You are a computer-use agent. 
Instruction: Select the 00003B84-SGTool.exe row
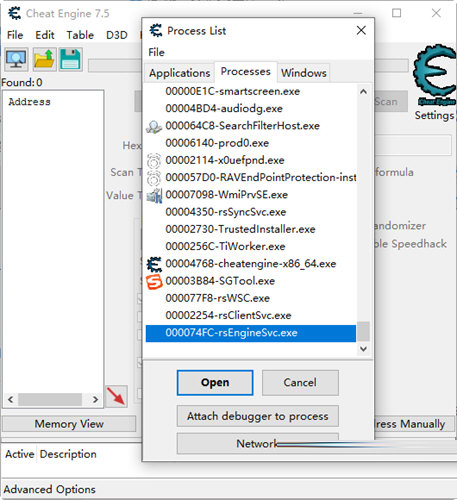tap(251, 281)
